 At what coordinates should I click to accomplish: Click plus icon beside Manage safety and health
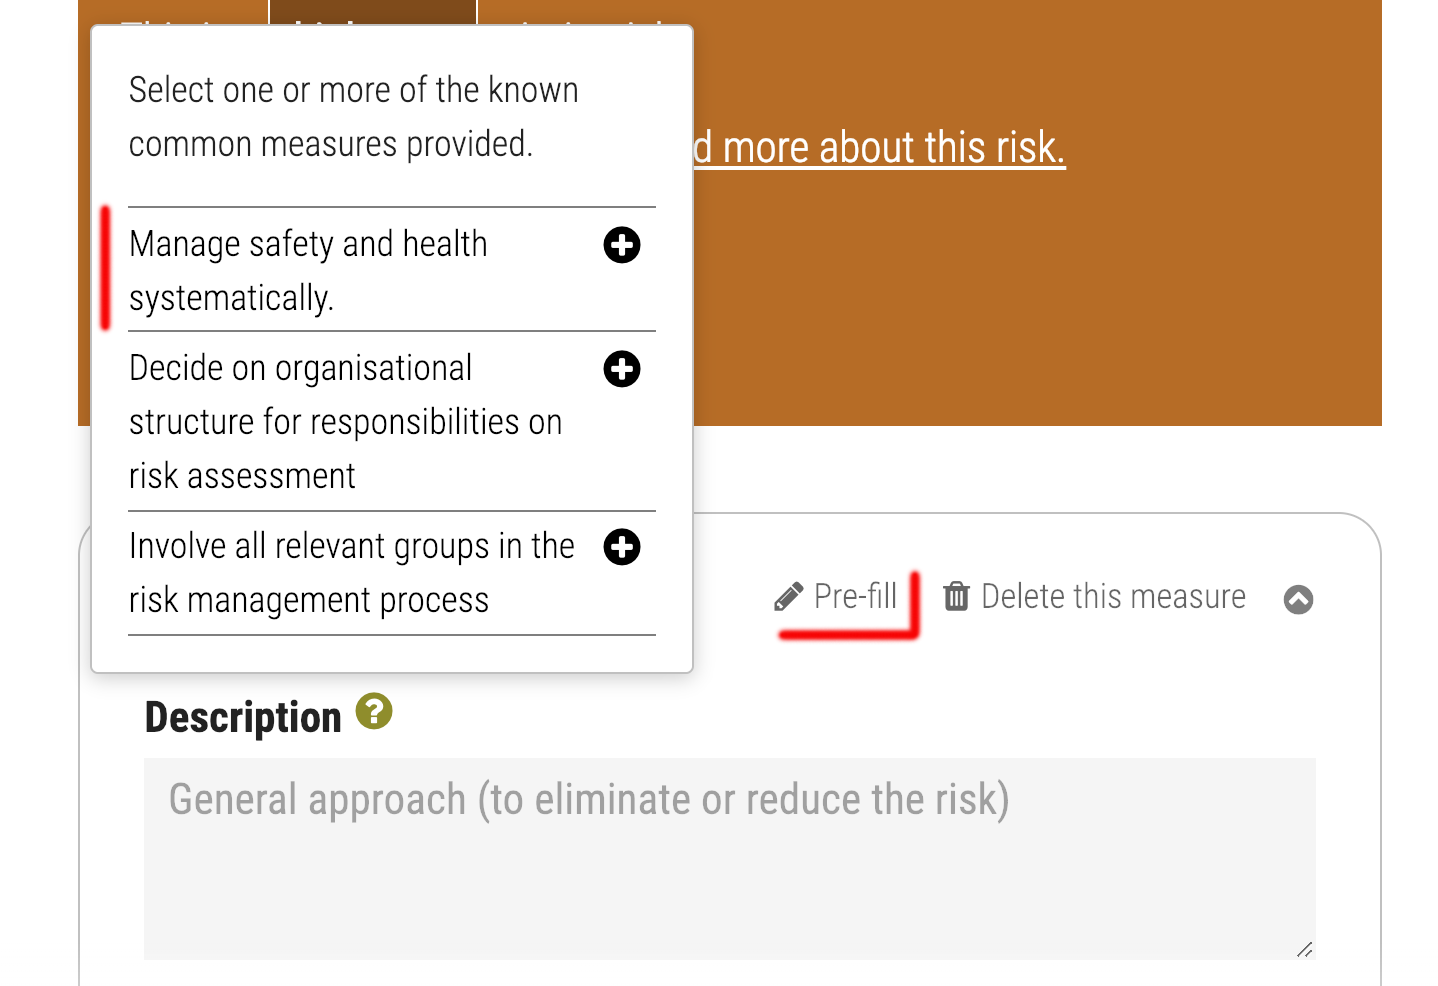coord(622,245)
